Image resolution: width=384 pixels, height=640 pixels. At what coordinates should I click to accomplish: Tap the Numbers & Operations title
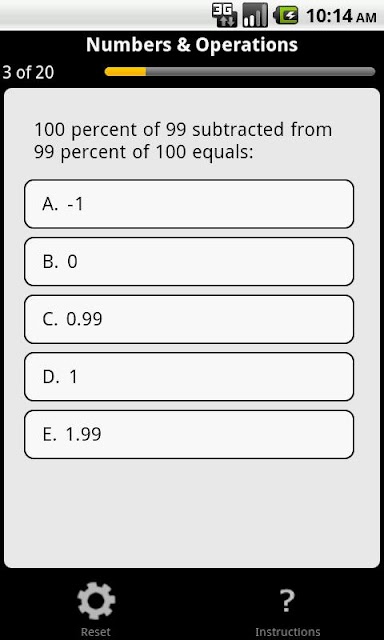click(192, 45)
